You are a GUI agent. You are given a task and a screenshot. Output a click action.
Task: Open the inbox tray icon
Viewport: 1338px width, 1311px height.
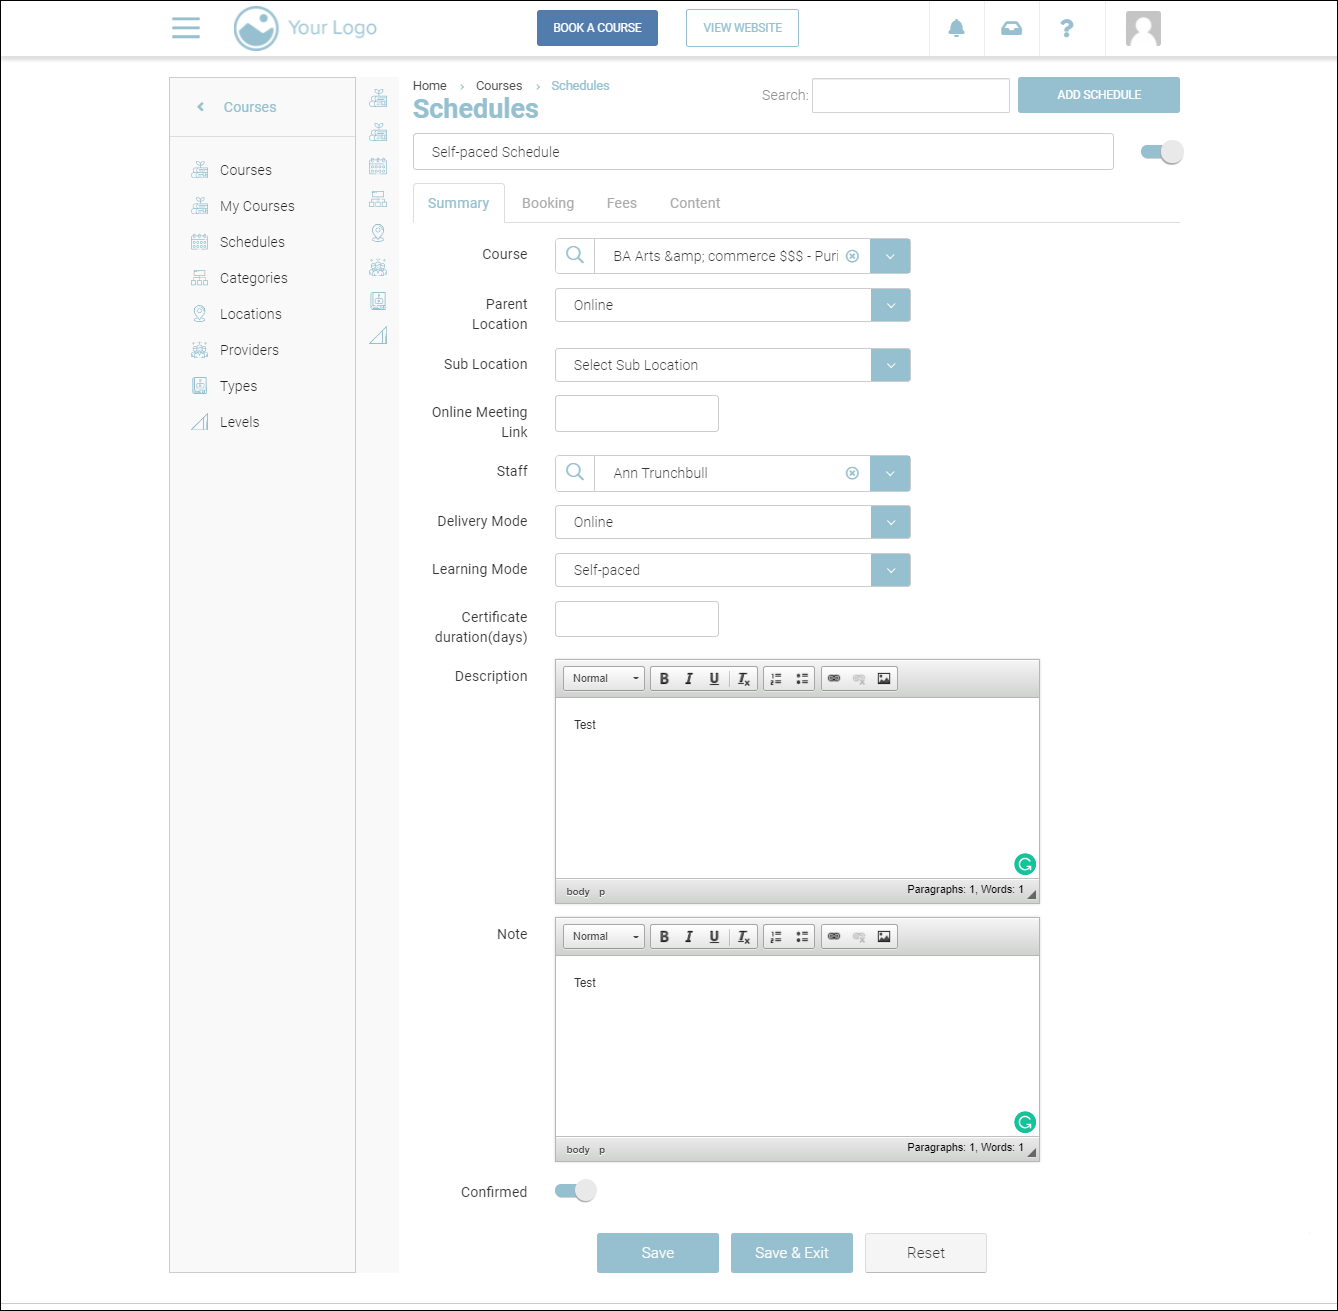pyautogui.click(x=1011, y=28)
